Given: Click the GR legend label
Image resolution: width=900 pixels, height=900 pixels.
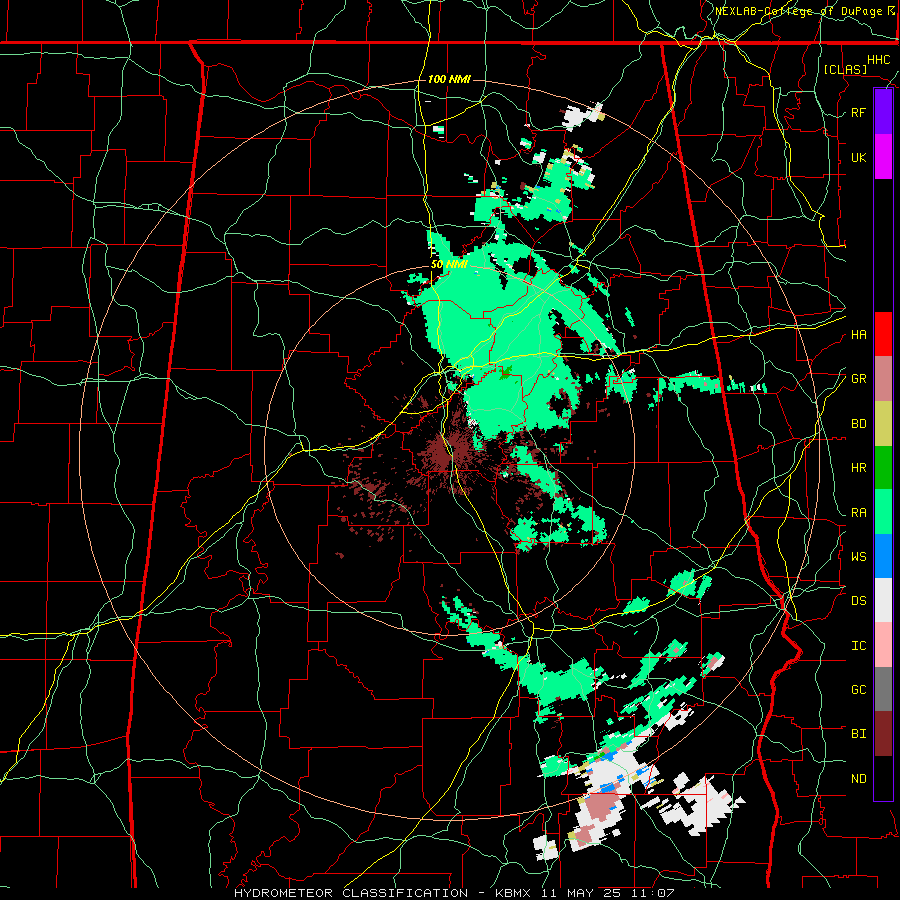Looking at the screenshot, I should point(858,379).
